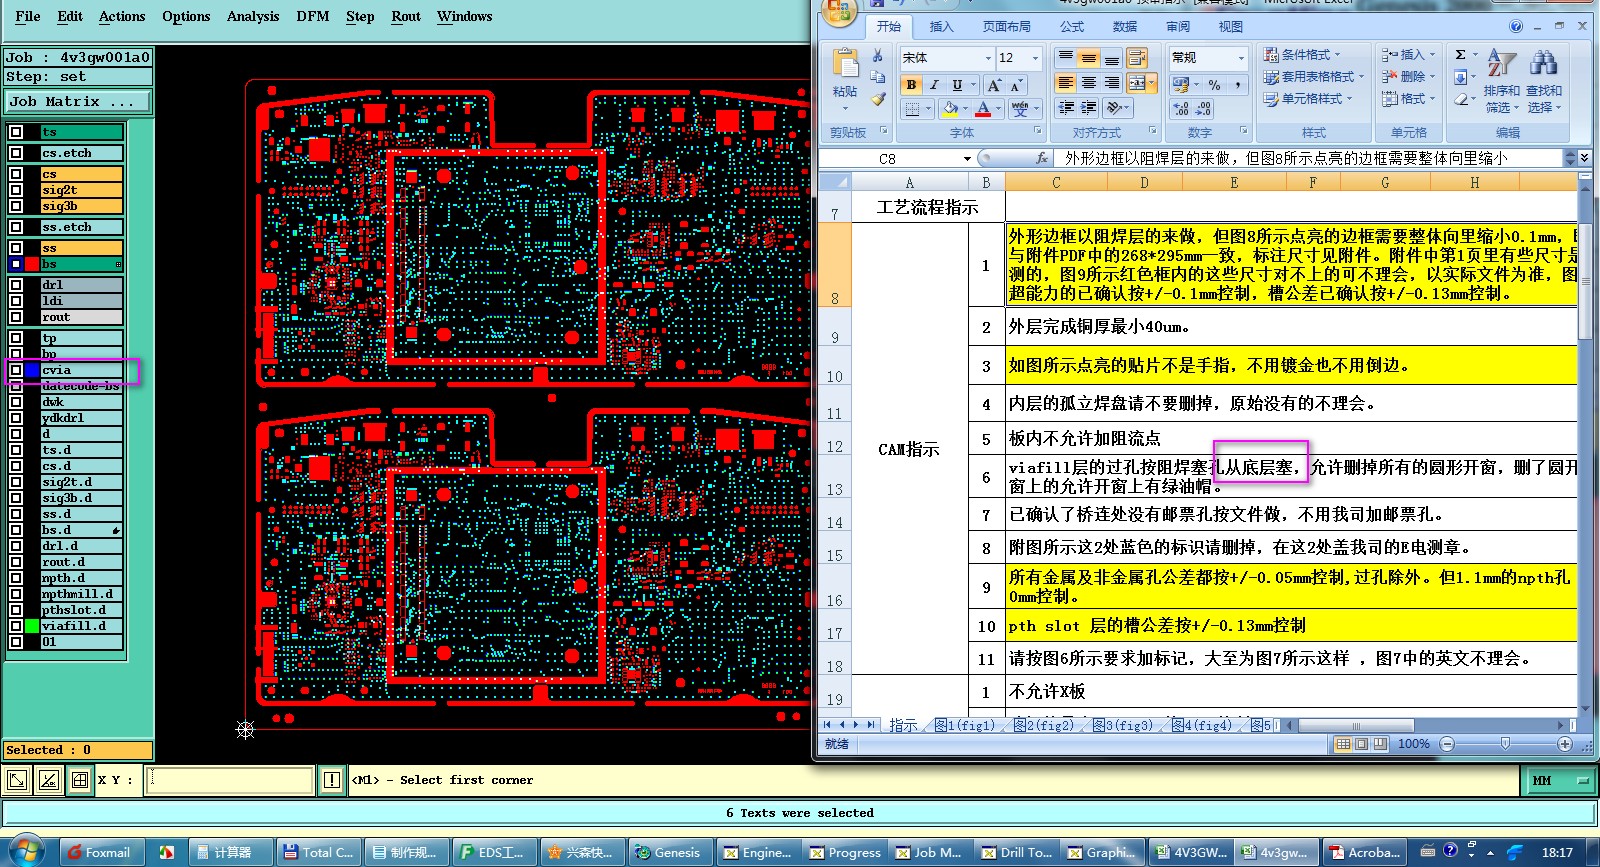Screen dimensions: 1600x867
Task: Click the X Y coordinate input field
Action: (230, 780)
